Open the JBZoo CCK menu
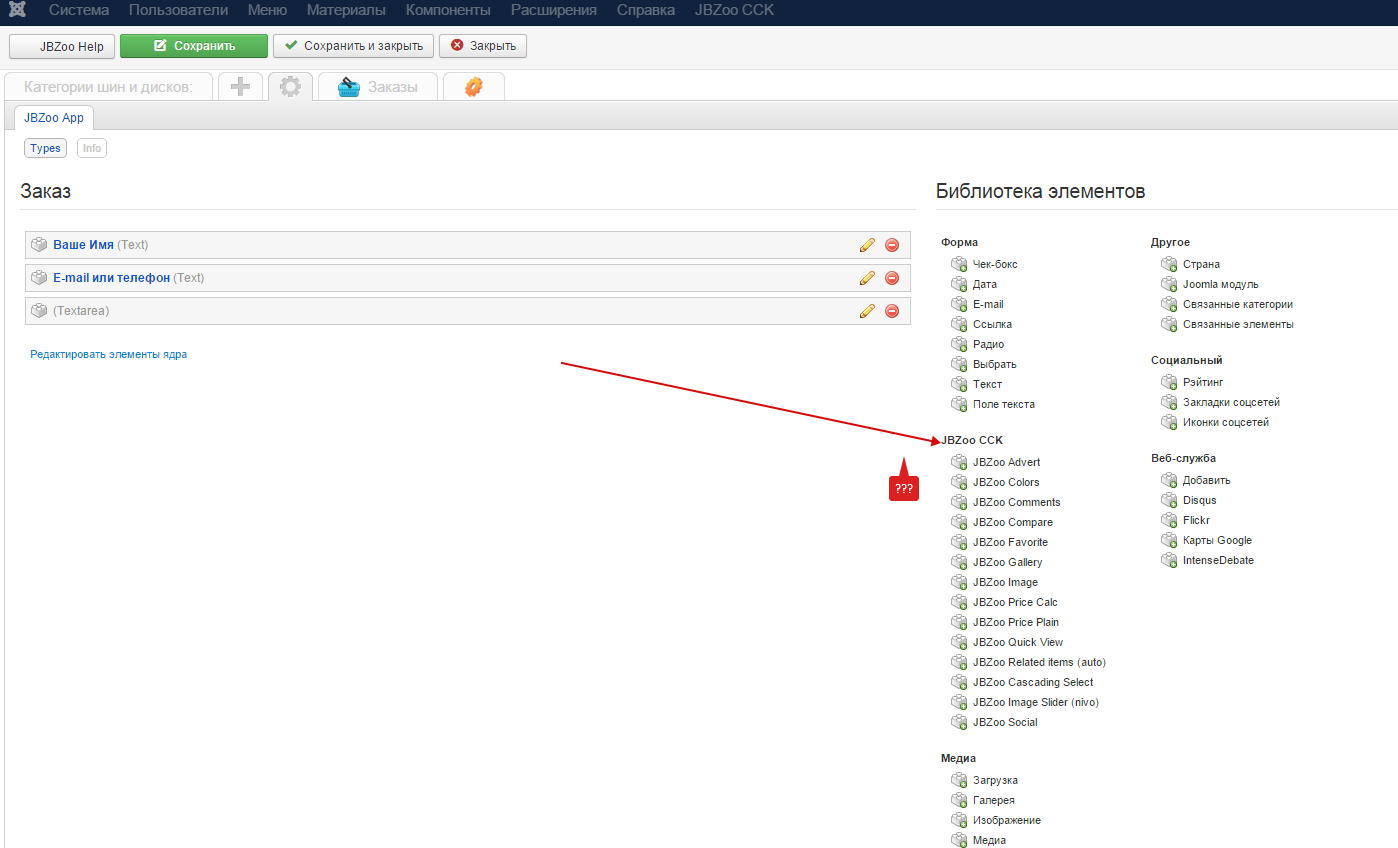This screenshot has width=1398, height=848. click(x=735, y=10)
